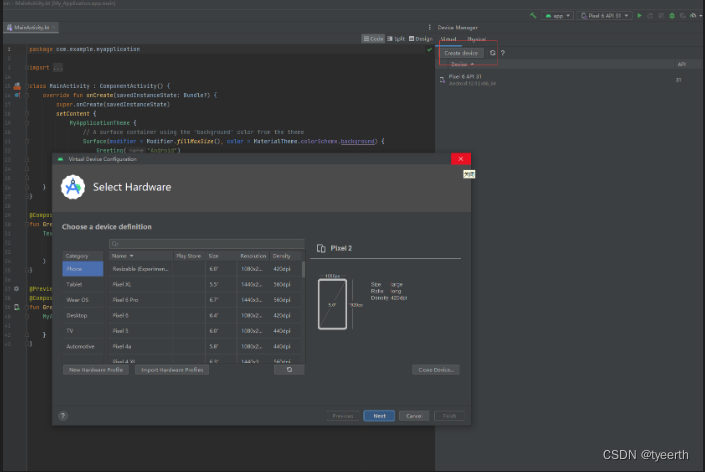The width and height of the screenshot is (705, 472).
Task: Select the Pixel 6 Pro row
Action: click(x=205, y=300)
